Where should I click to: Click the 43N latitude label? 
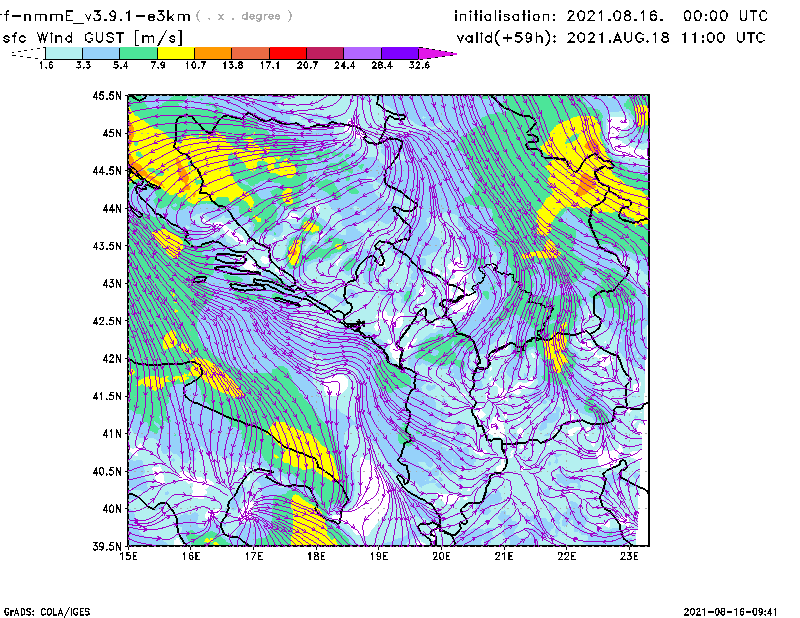112,283
